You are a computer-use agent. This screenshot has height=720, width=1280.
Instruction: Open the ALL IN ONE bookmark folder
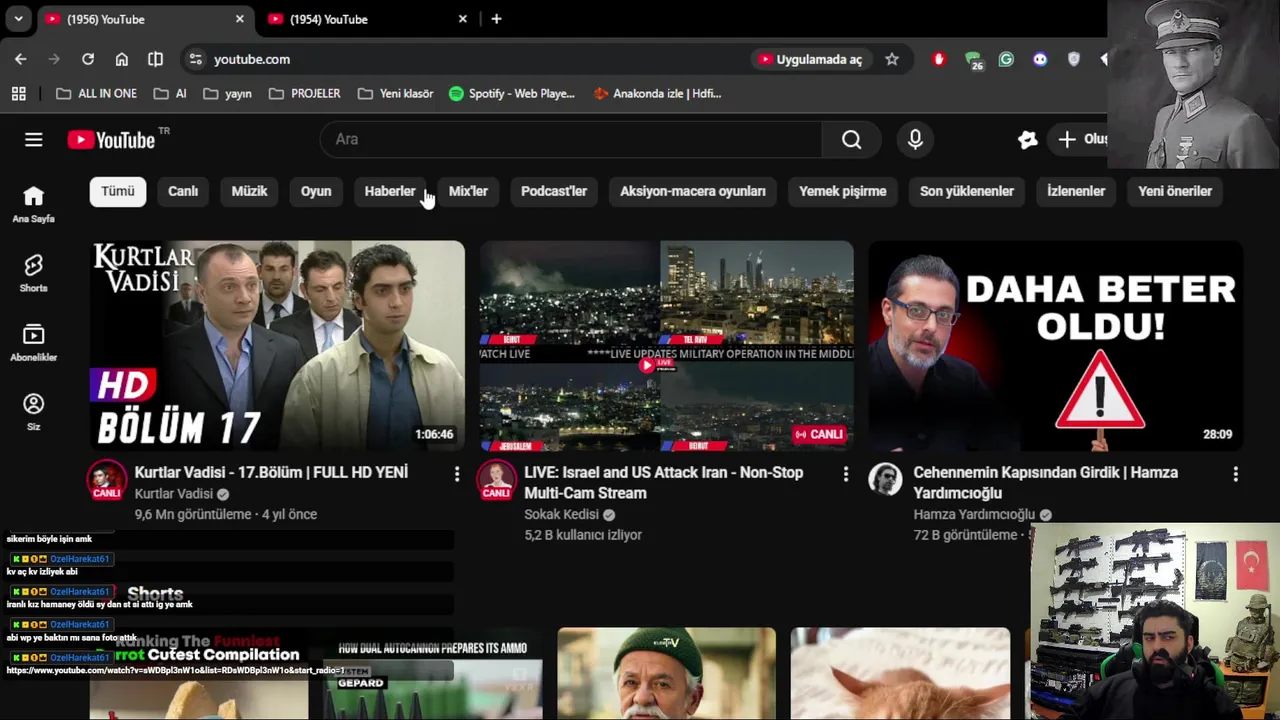pos(96,93)
